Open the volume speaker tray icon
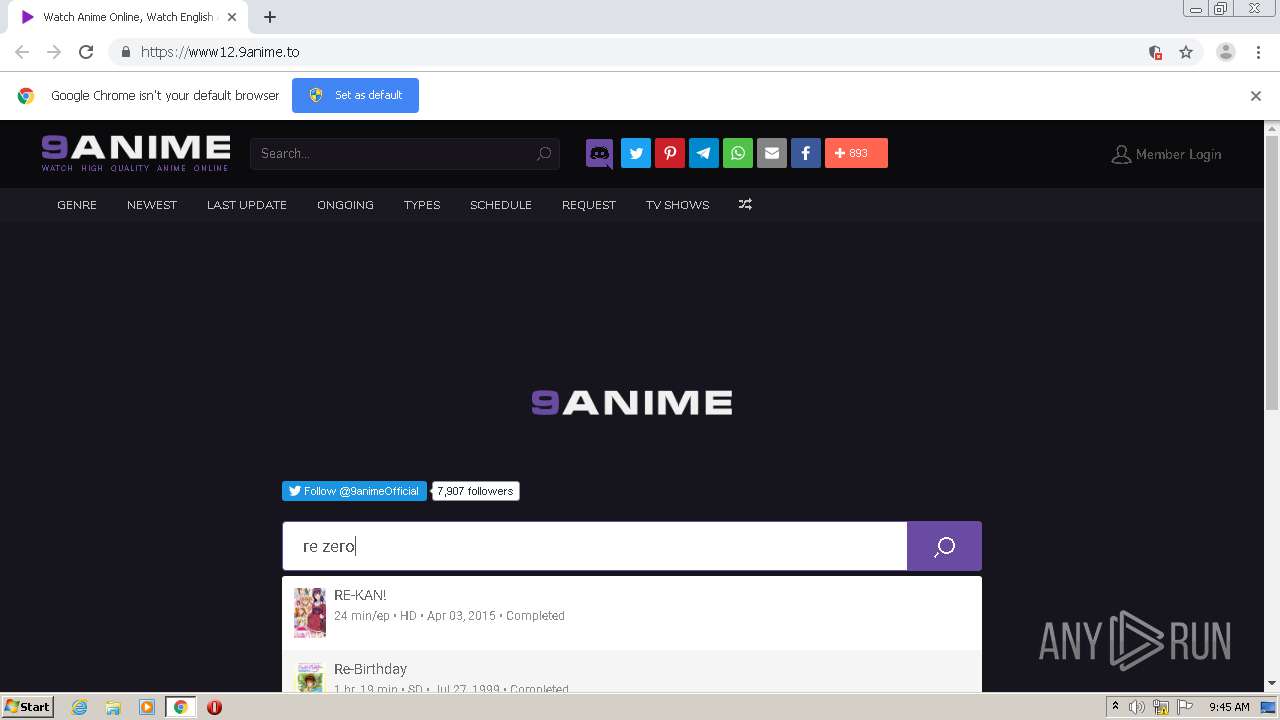Image resolution: width=1280 pixels, height=720 pixels. [1137, 707]
